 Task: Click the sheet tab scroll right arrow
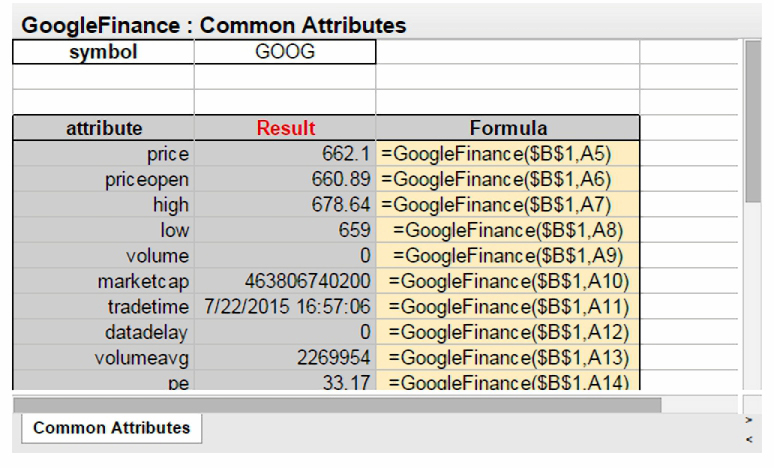749,420
